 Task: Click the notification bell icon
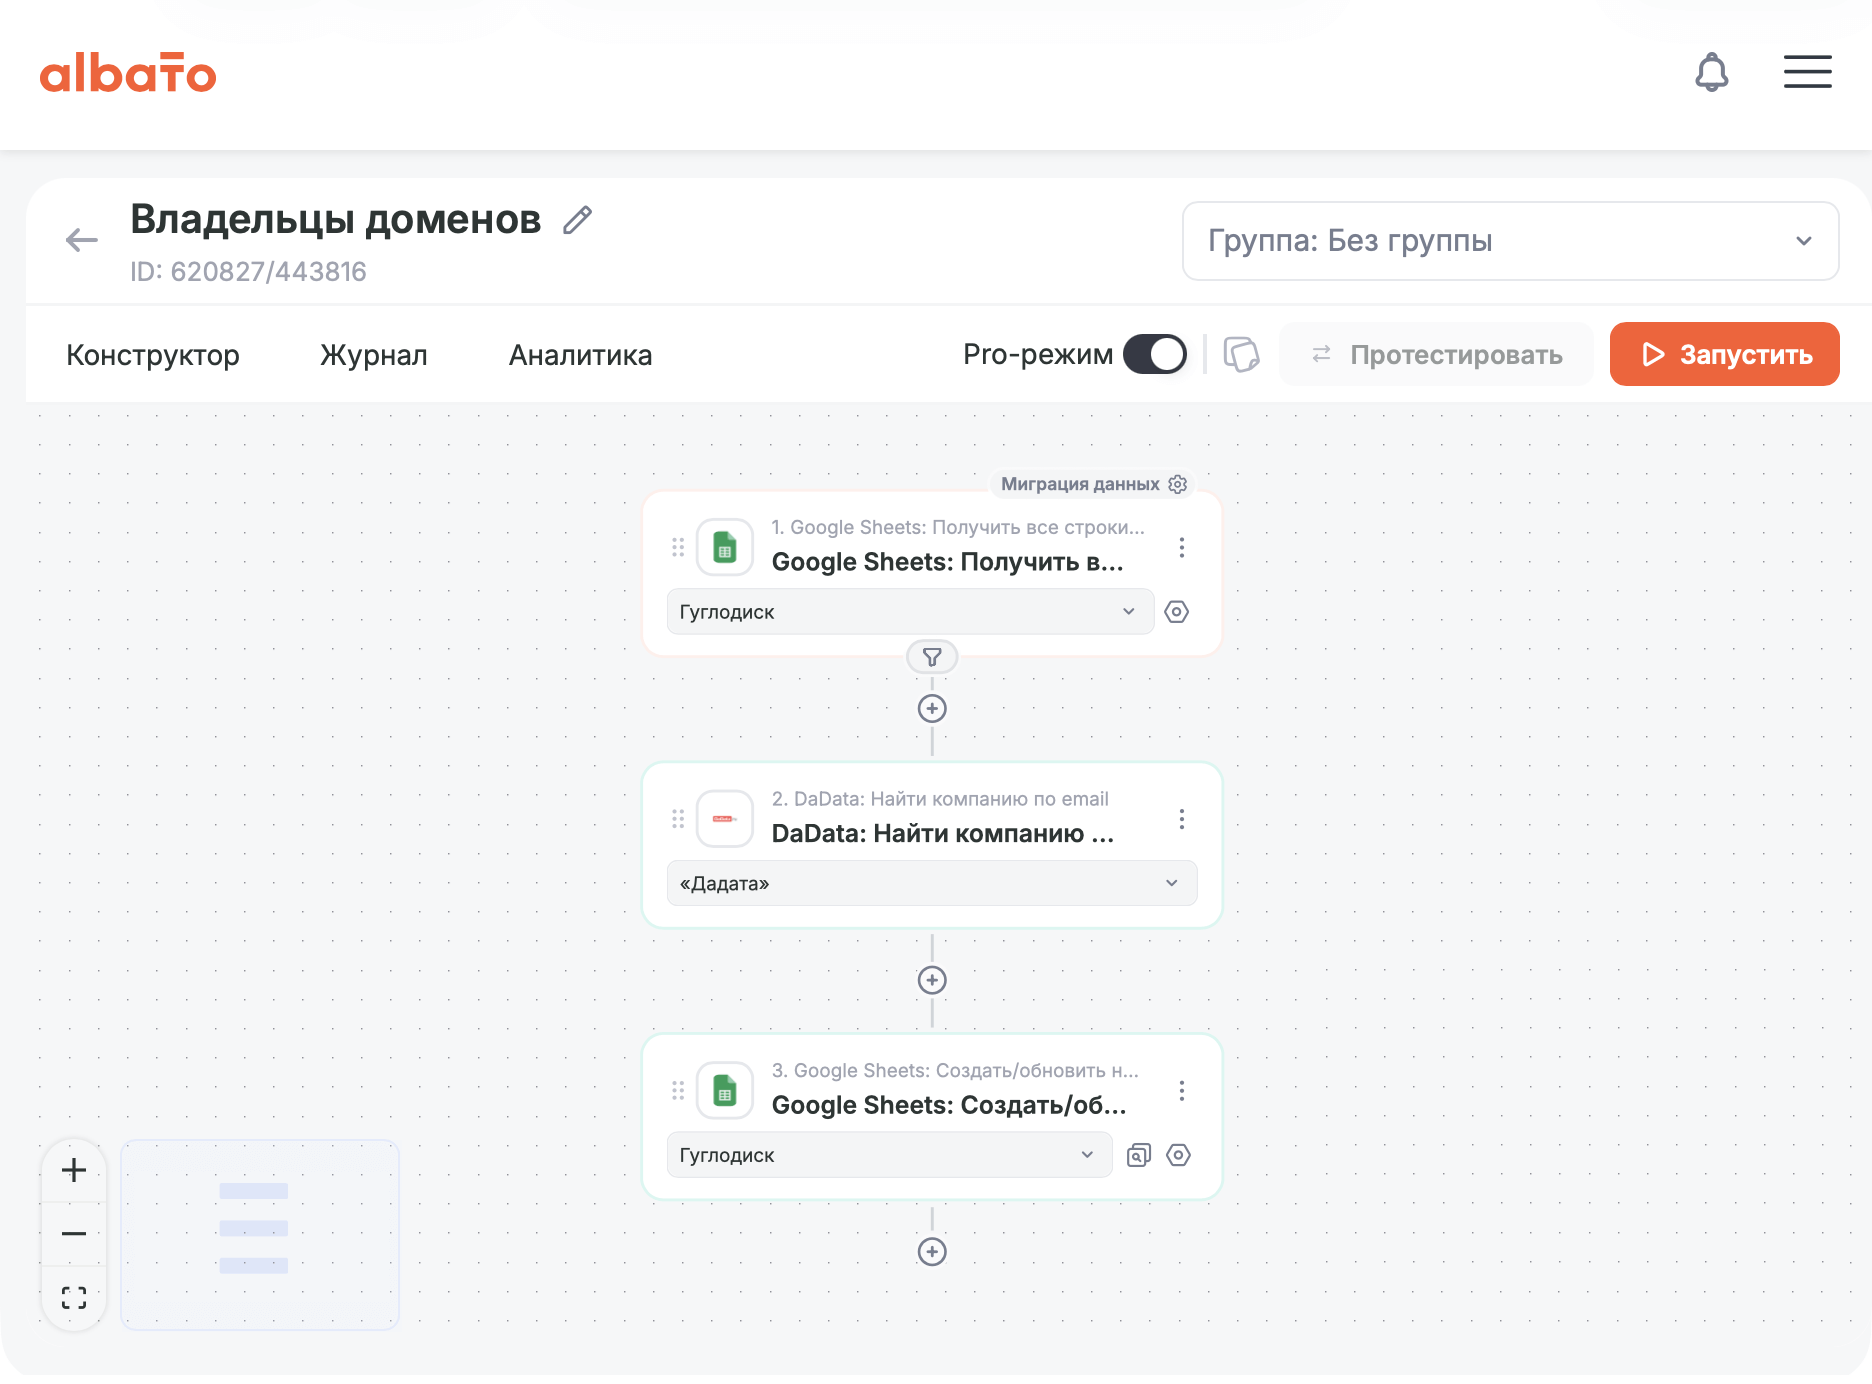coord(1711,72)
